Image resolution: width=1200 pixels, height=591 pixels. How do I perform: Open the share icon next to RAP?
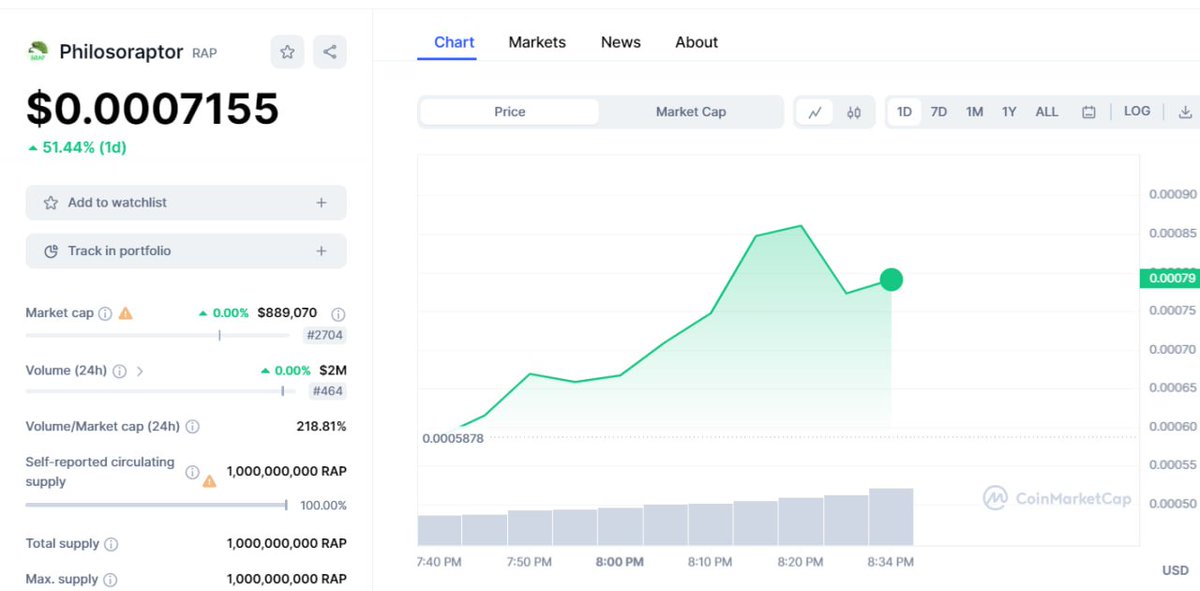click(330, 52)
